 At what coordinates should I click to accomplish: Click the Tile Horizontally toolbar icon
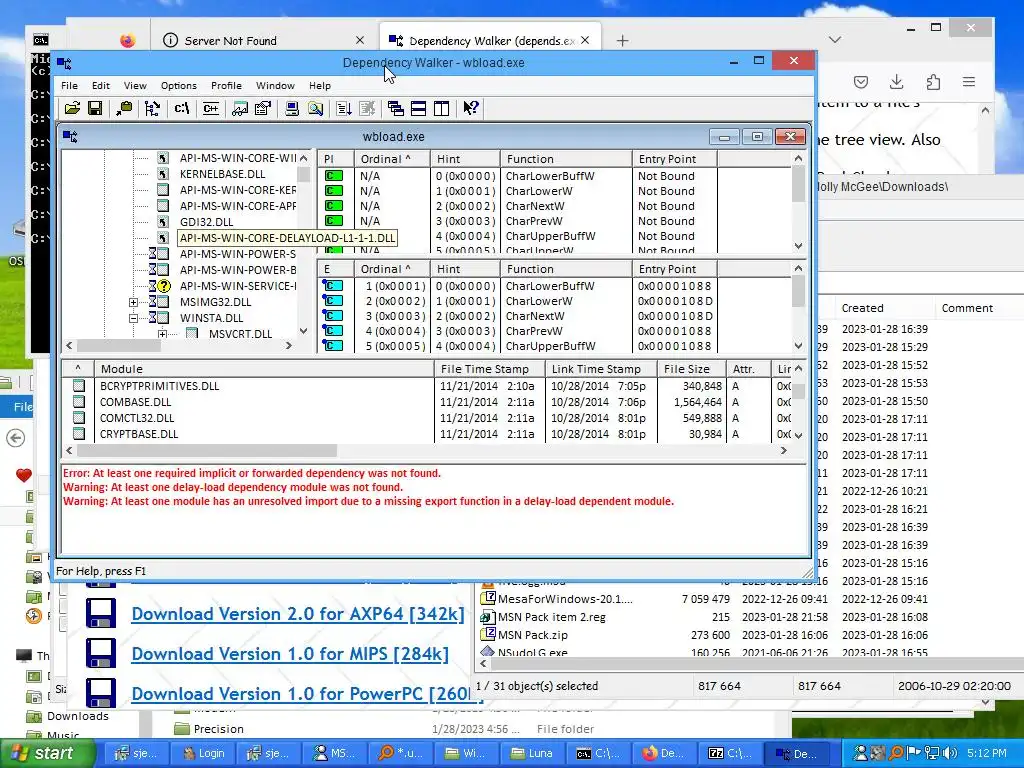tap(419, 108)
